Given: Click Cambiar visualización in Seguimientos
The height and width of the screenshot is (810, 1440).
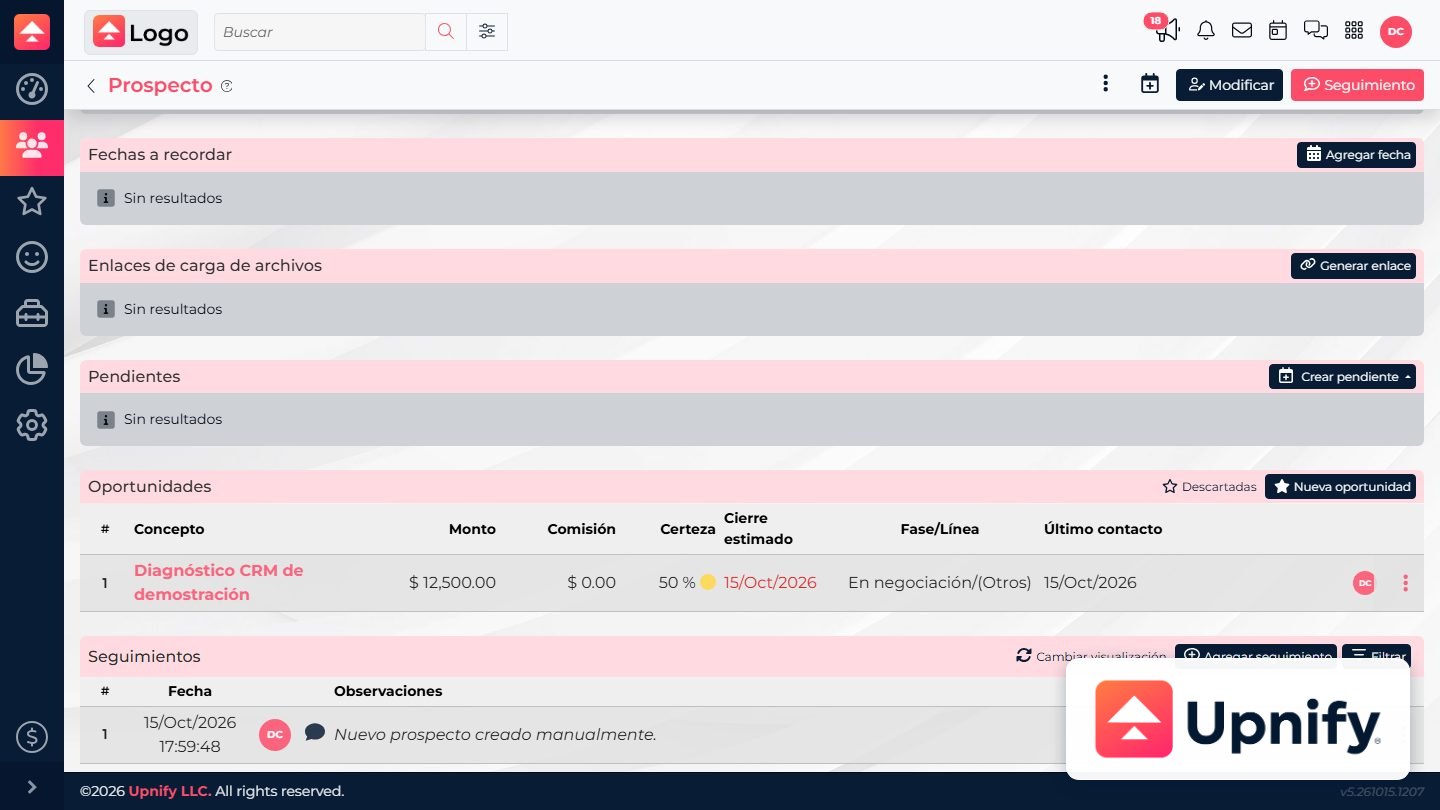Looking at the screenshot, I should [x=1091, y=656].
